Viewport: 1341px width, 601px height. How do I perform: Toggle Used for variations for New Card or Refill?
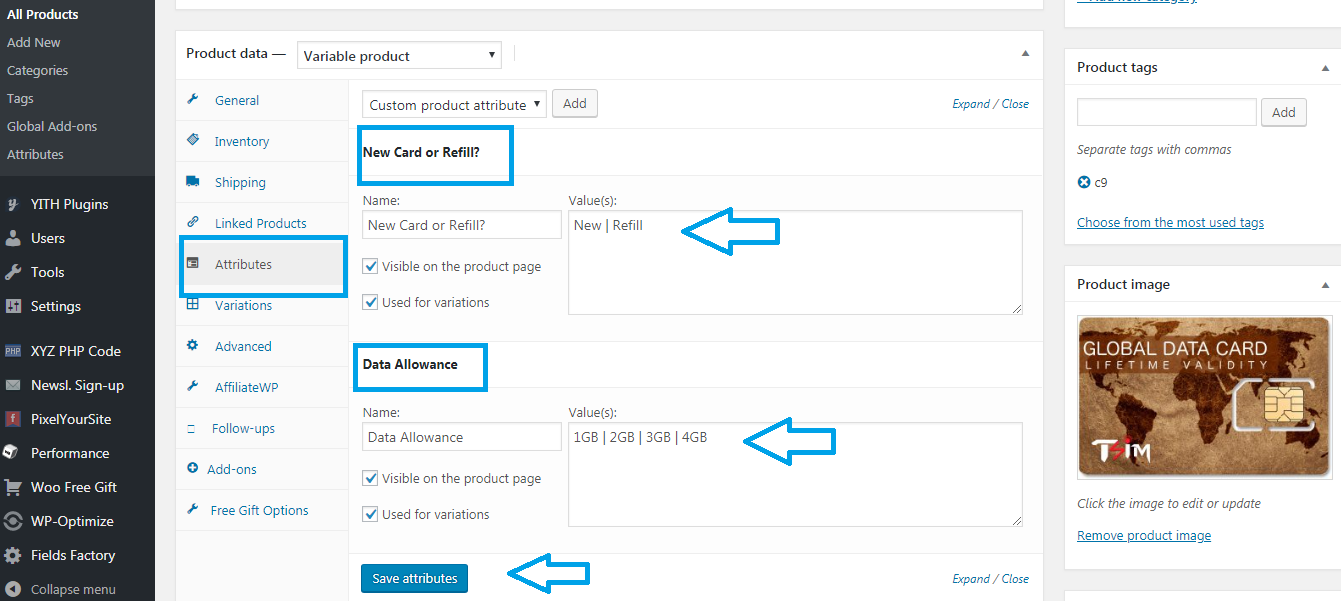click(x=371, y=302)
